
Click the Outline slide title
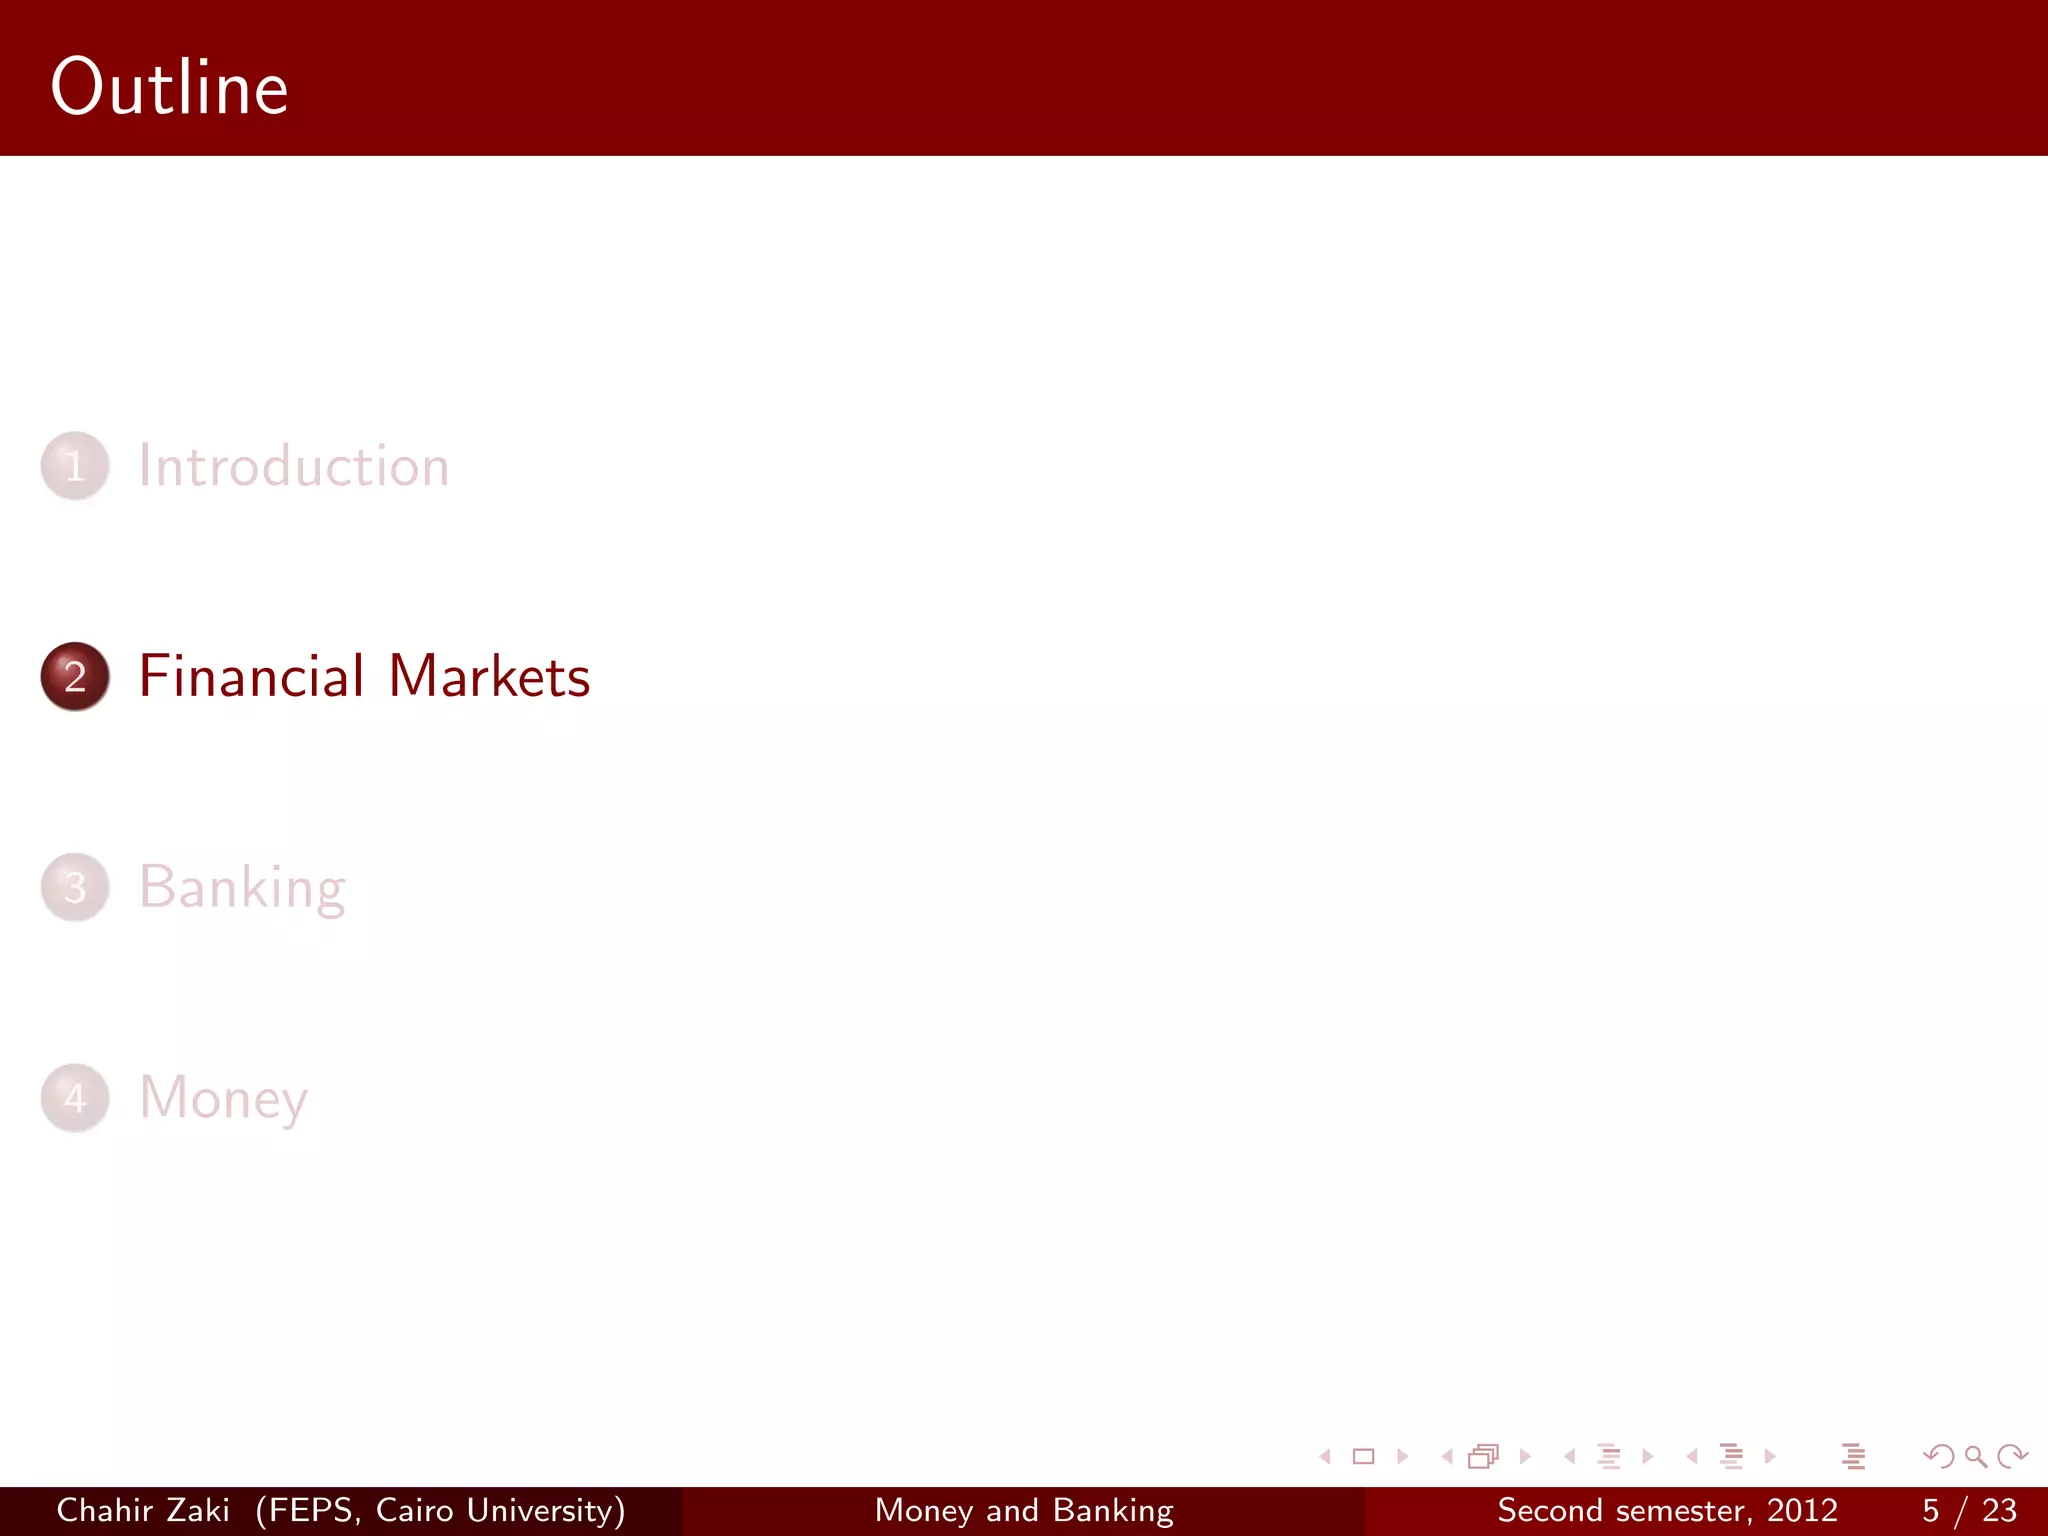point(170,87)
